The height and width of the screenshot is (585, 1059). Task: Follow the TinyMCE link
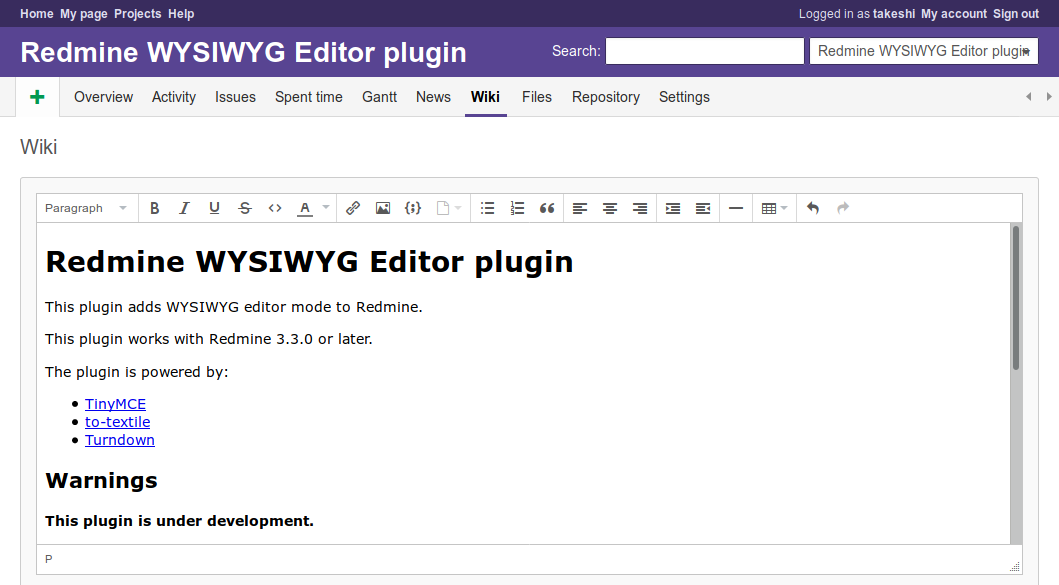point(115,404)
